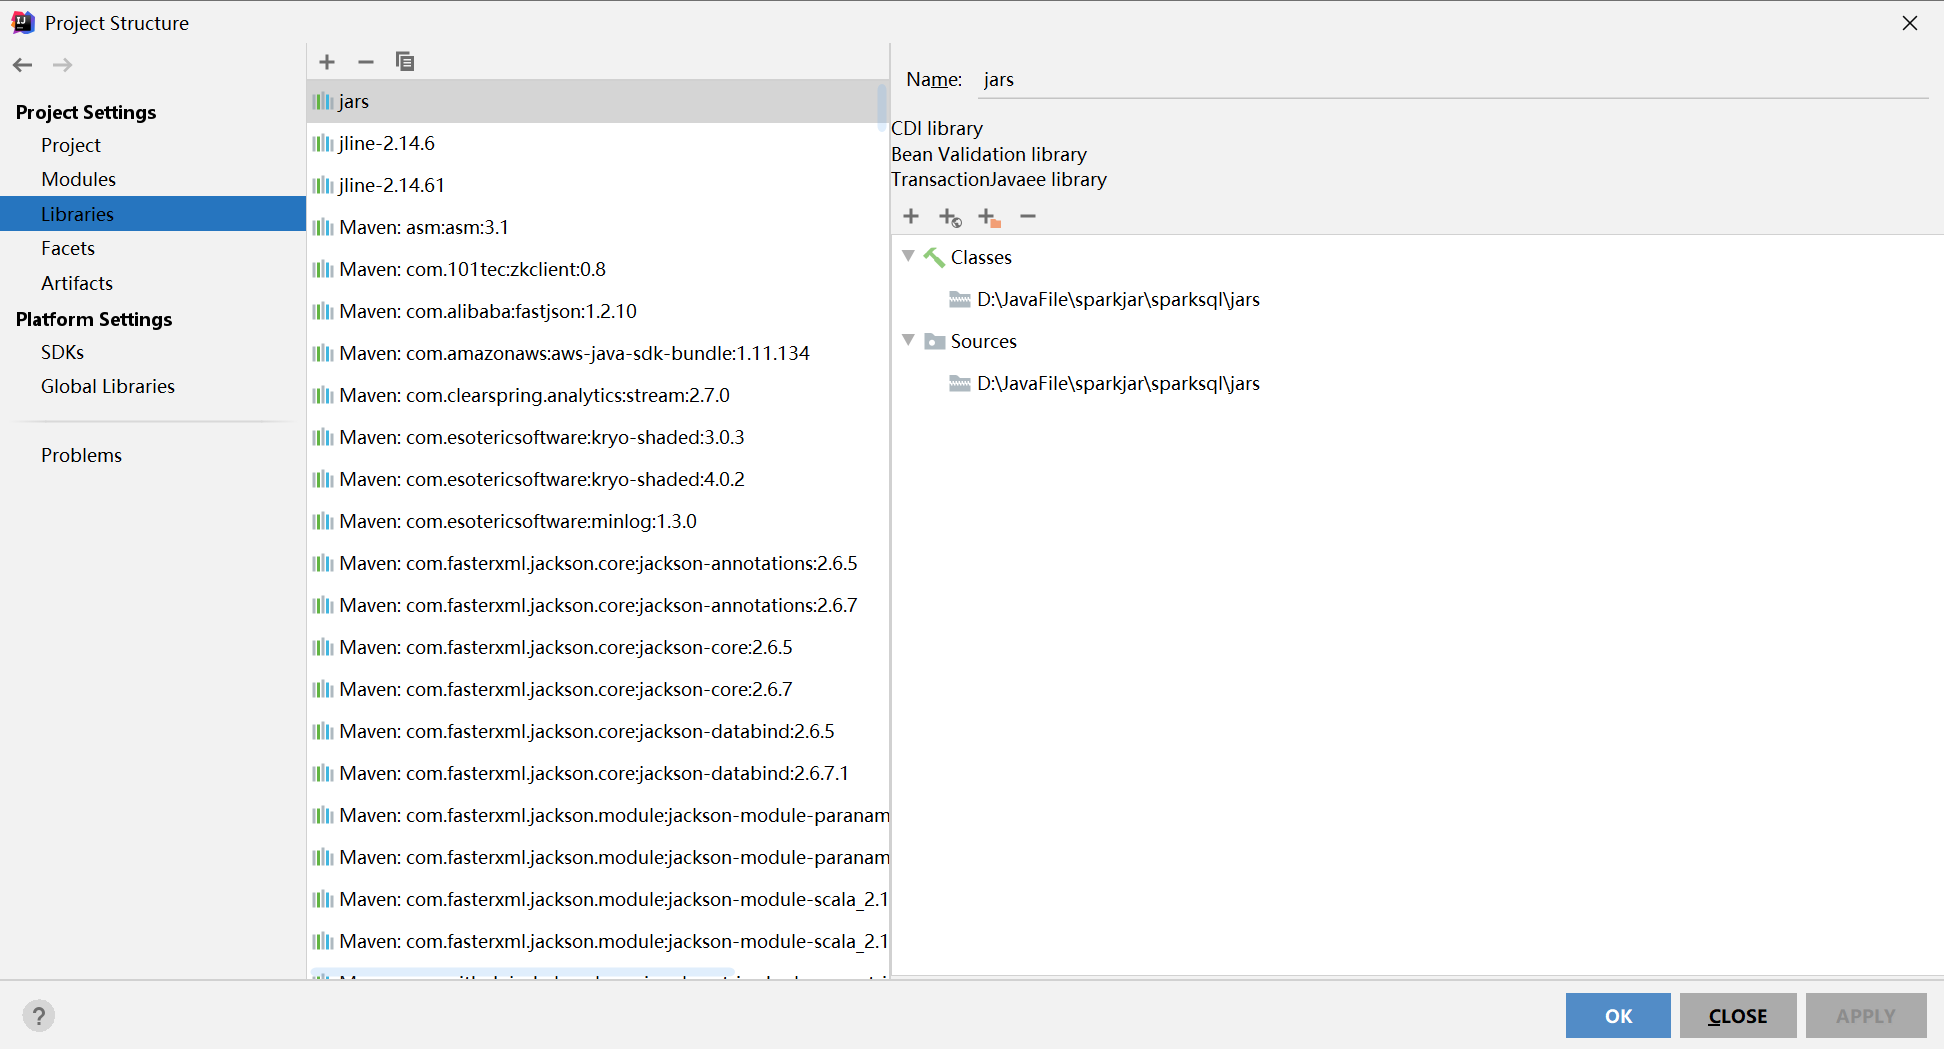1944x1049 pixels.
Task: Add library root with plus icon
Action: [911, 216]
